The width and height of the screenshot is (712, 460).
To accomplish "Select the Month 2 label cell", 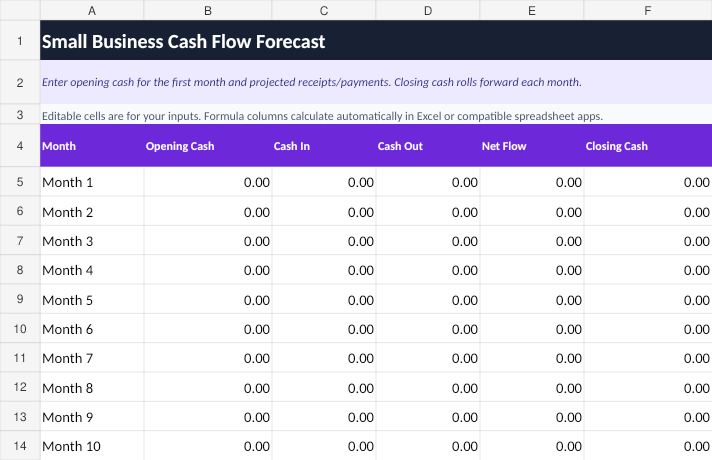I will click(x=92, y=212).
